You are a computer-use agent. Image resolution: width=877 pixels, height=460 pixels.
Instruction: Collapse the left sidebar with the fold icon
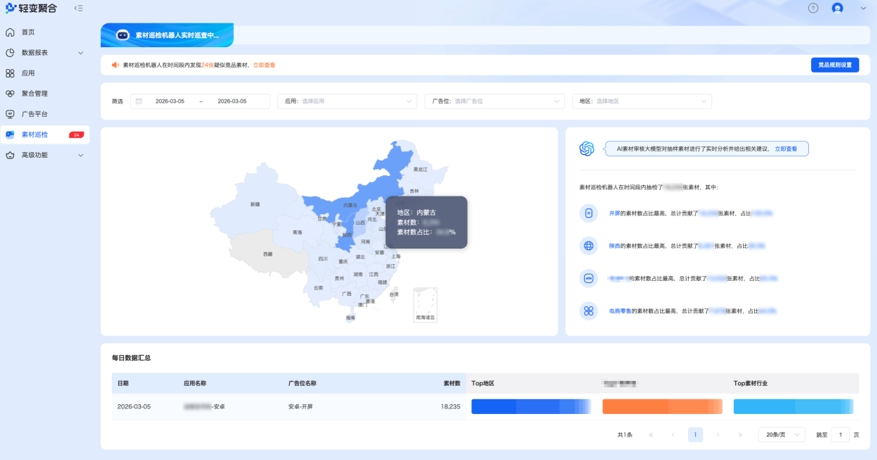click(x=78, y=8)
